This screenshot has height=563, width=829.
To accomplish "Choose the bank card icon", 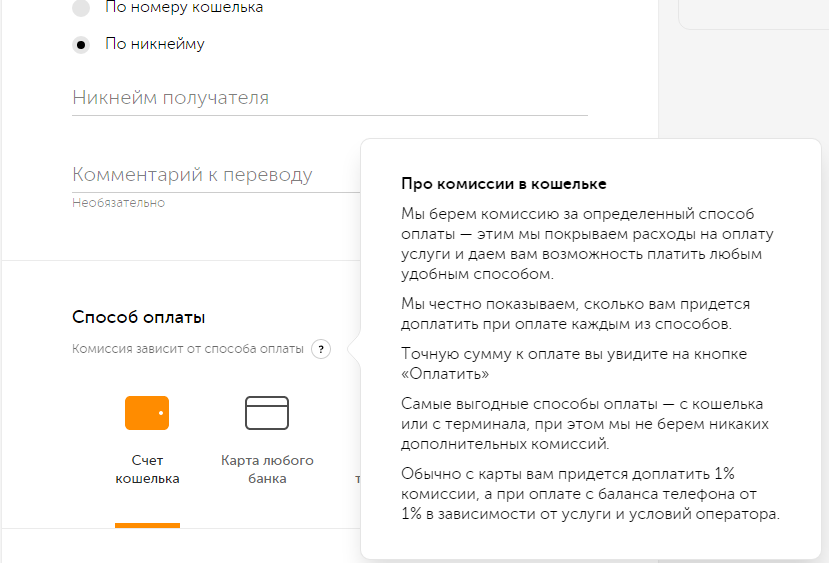I will [x=267, y=412].
